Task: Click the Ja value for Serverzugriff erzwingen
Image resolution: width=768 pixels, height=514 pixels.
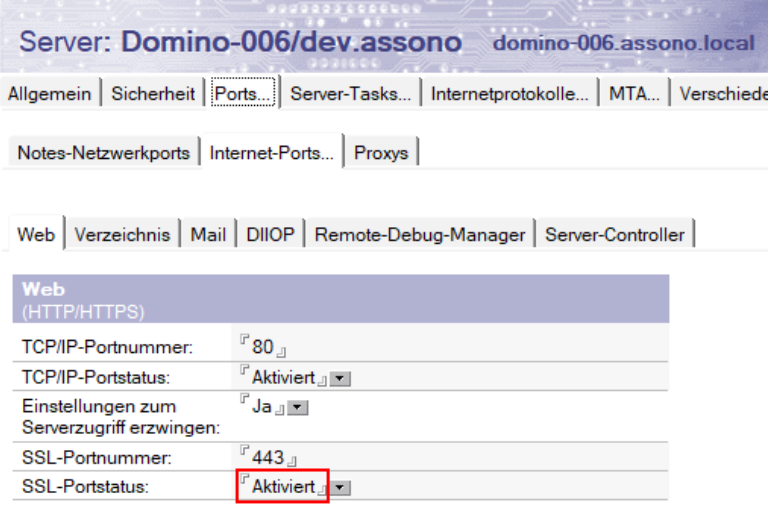Action: [x=262, y=406]
